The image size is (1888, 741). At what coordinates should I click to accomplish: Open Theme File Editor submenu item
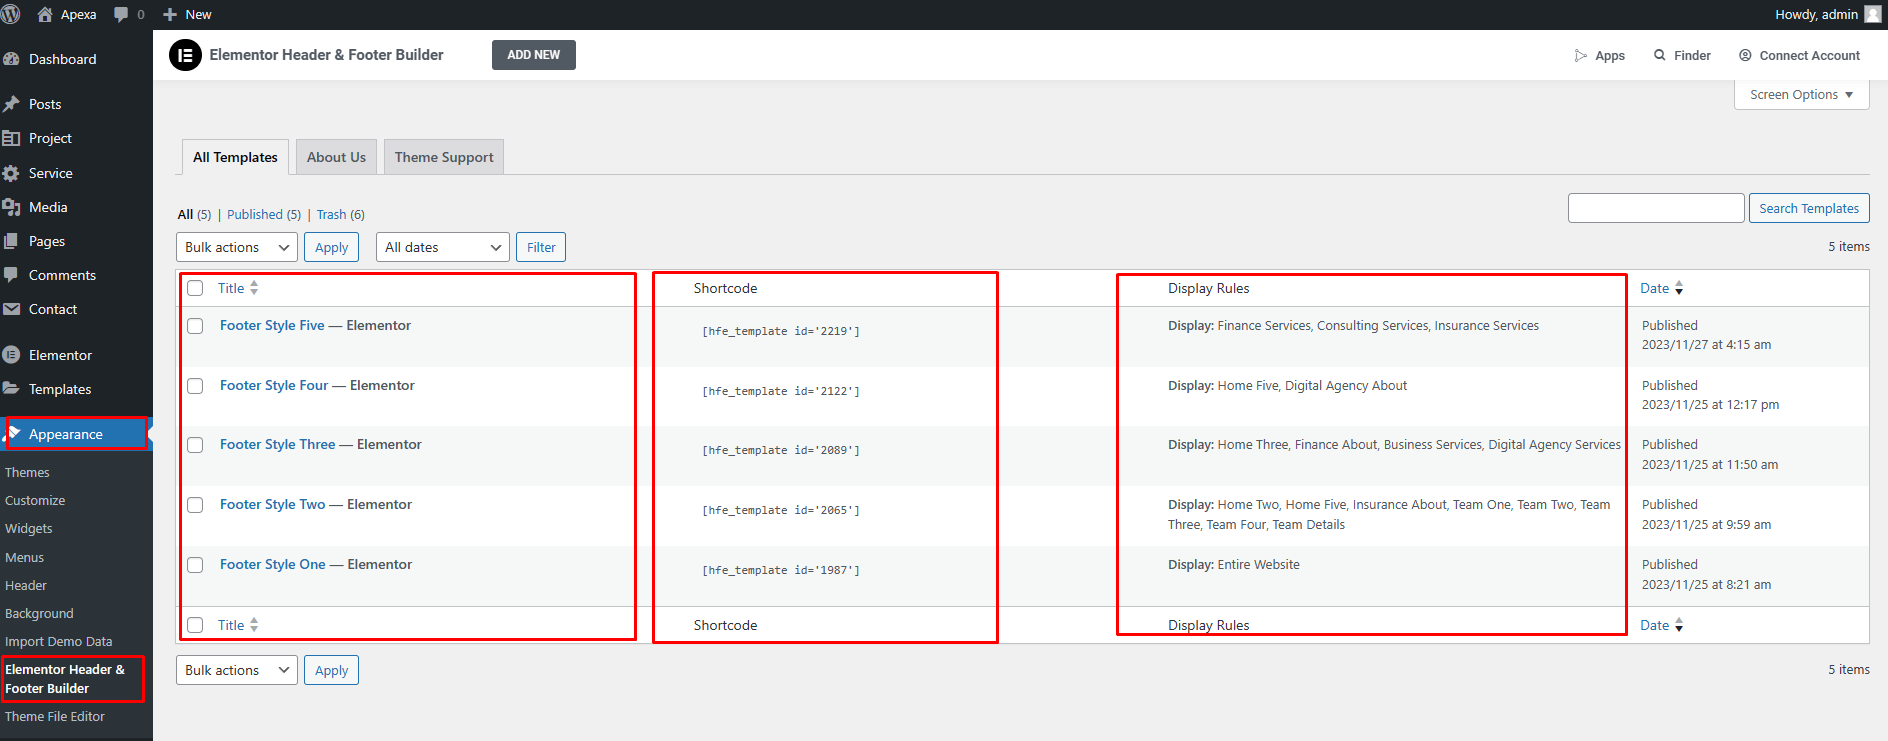[55, 716]
